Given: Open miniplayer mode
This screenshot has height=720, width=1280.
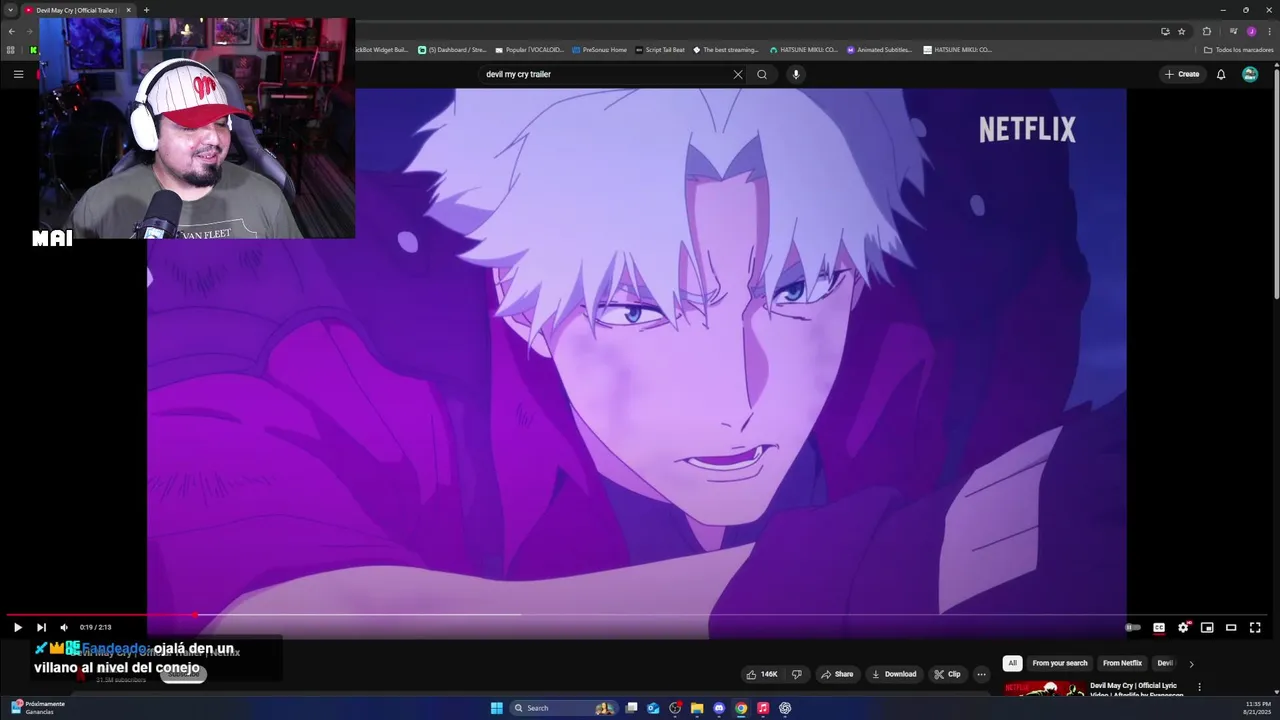Looking at the screenshot, I should pyautogui.click(x=1207, y=628).
